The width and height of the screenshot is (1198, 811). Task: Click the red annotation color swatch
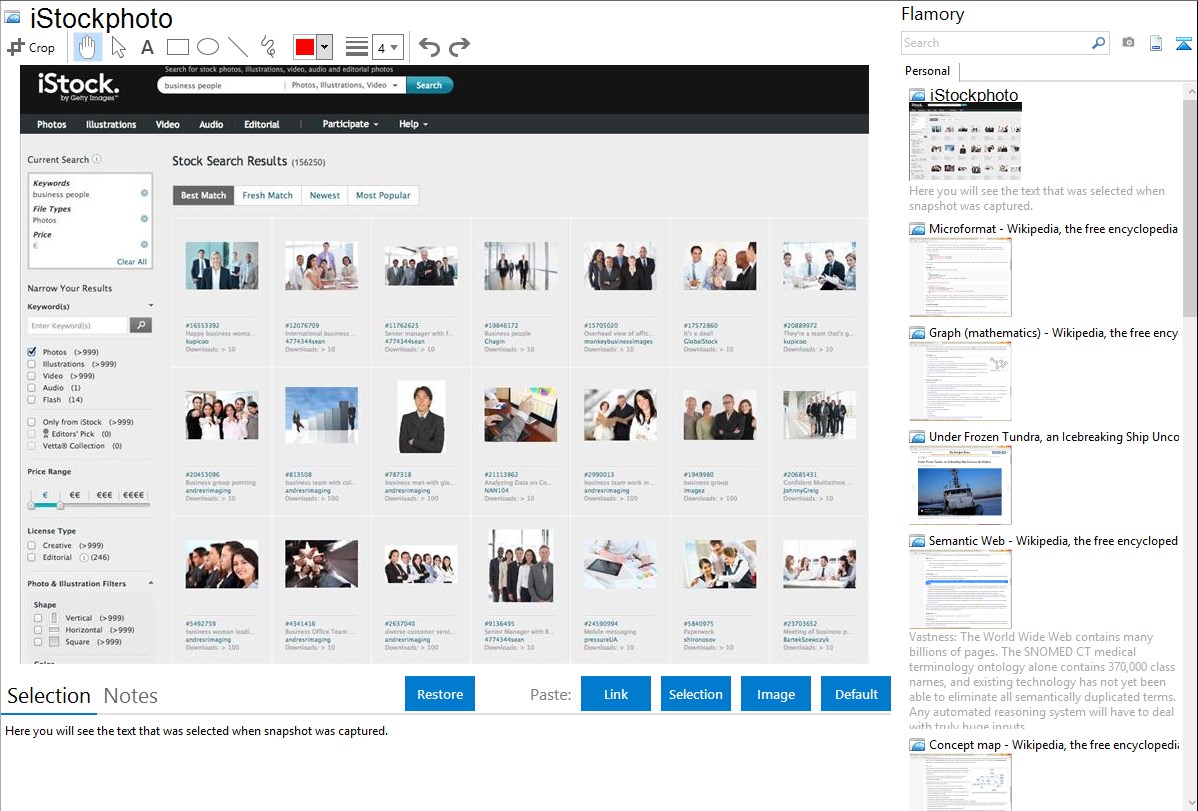pos(305,47)
